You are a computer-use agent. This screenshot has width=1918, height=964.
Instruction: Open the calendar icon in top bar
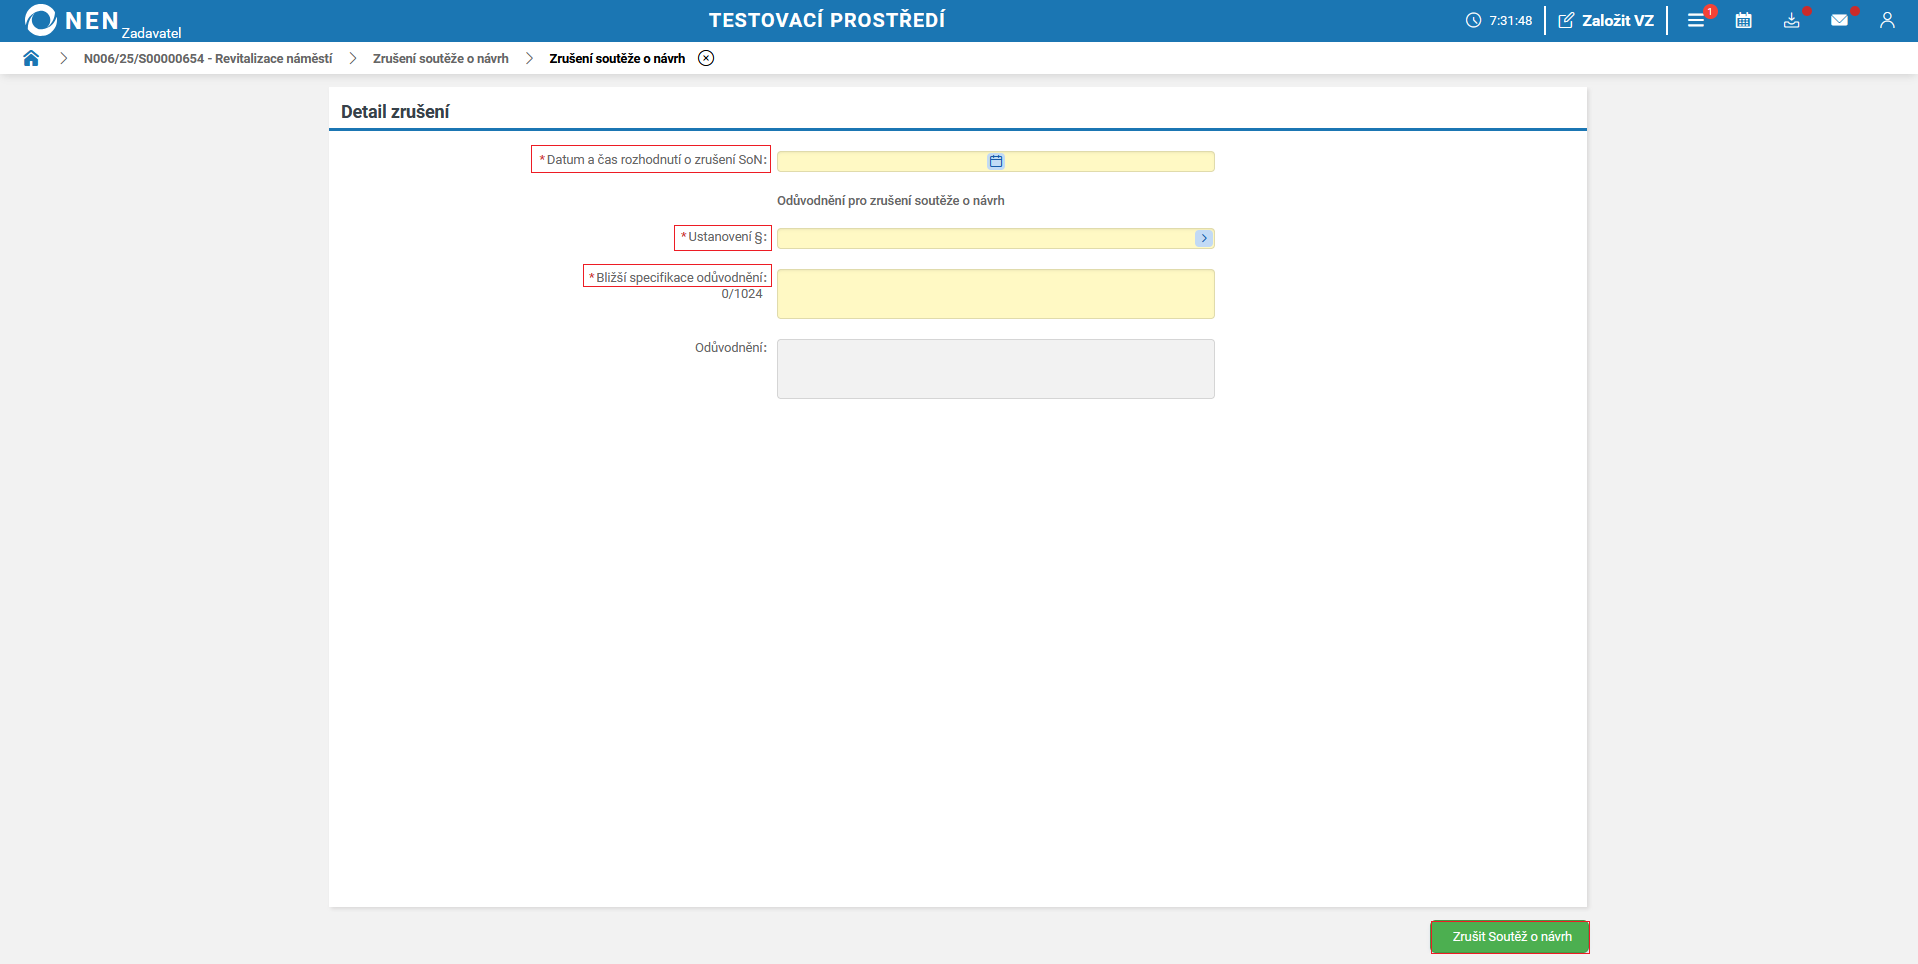tap(1743, 20)
